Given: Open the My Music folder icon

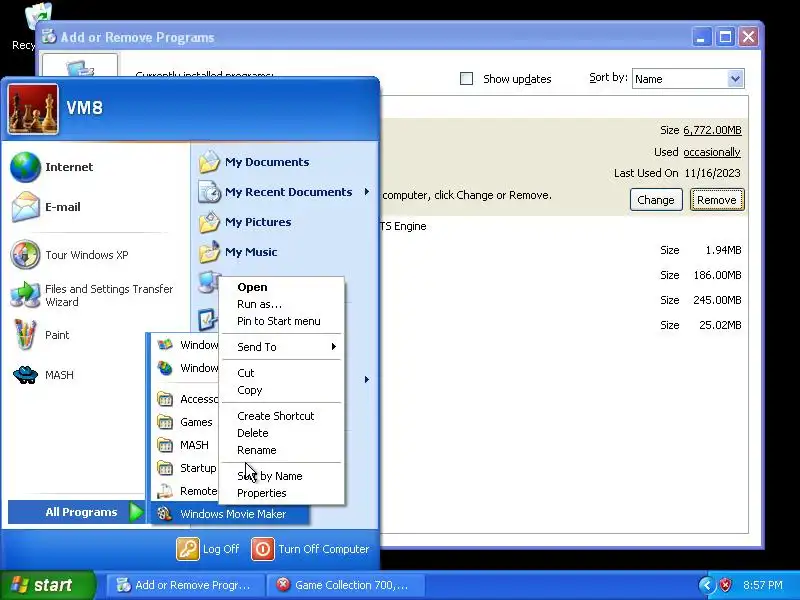Looking at the screenshot, I should tap(209, 252).
